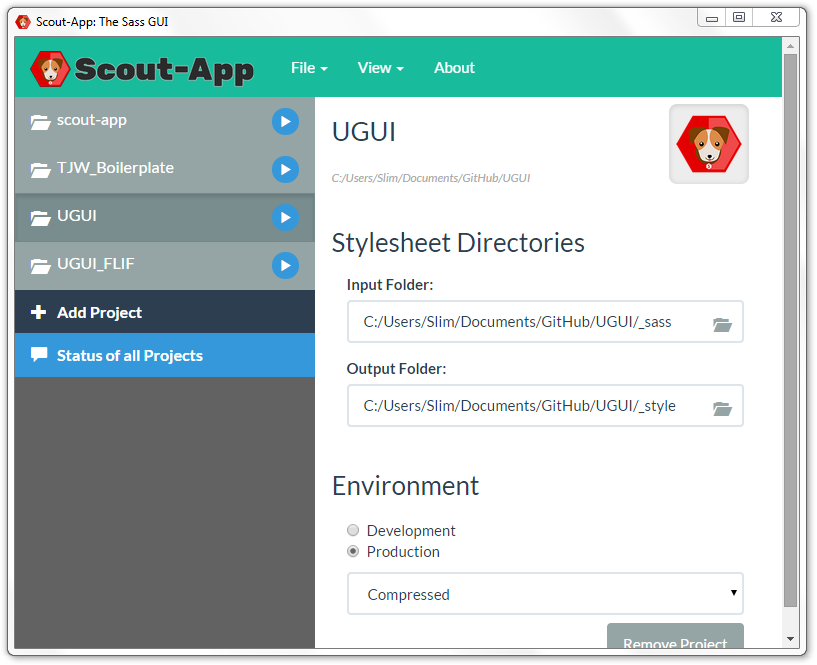
Task: Click Add Project
Action: pos(165,312)
